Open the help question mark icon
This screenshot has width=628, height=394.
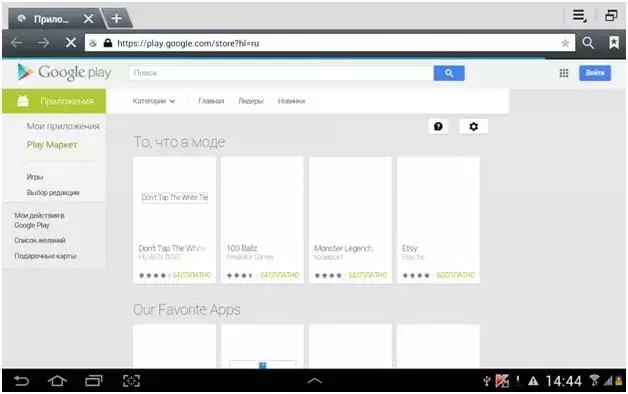tap(438, 127)
